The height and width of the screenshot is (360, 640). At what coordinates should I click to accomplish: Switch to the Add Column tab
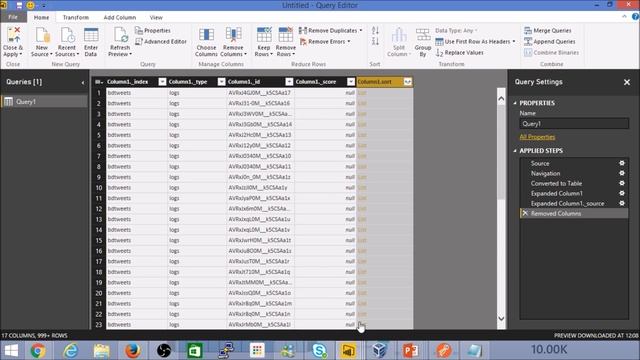coord(120,18)
